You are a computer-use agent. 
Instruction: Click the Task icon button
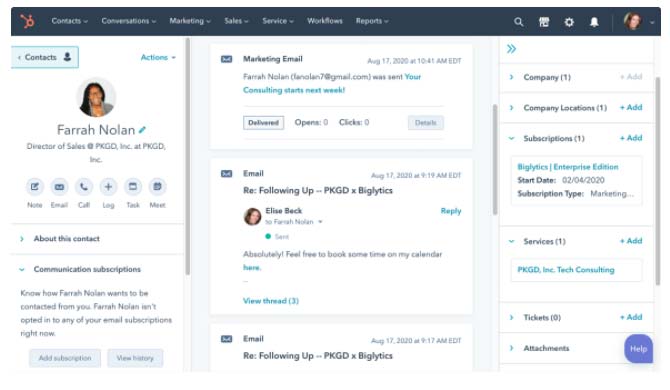click(x=133, y=187)
